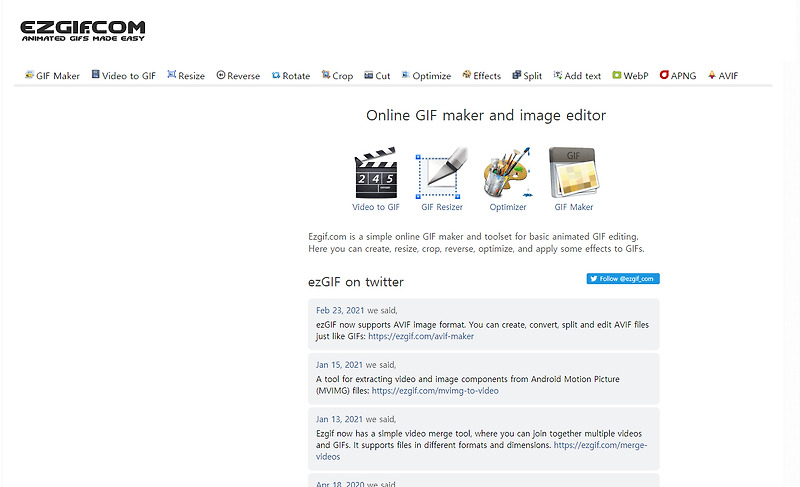Viewport: 800px width, 487px height.
Task: Open the Effects menu item
Action: coord(482,75)
